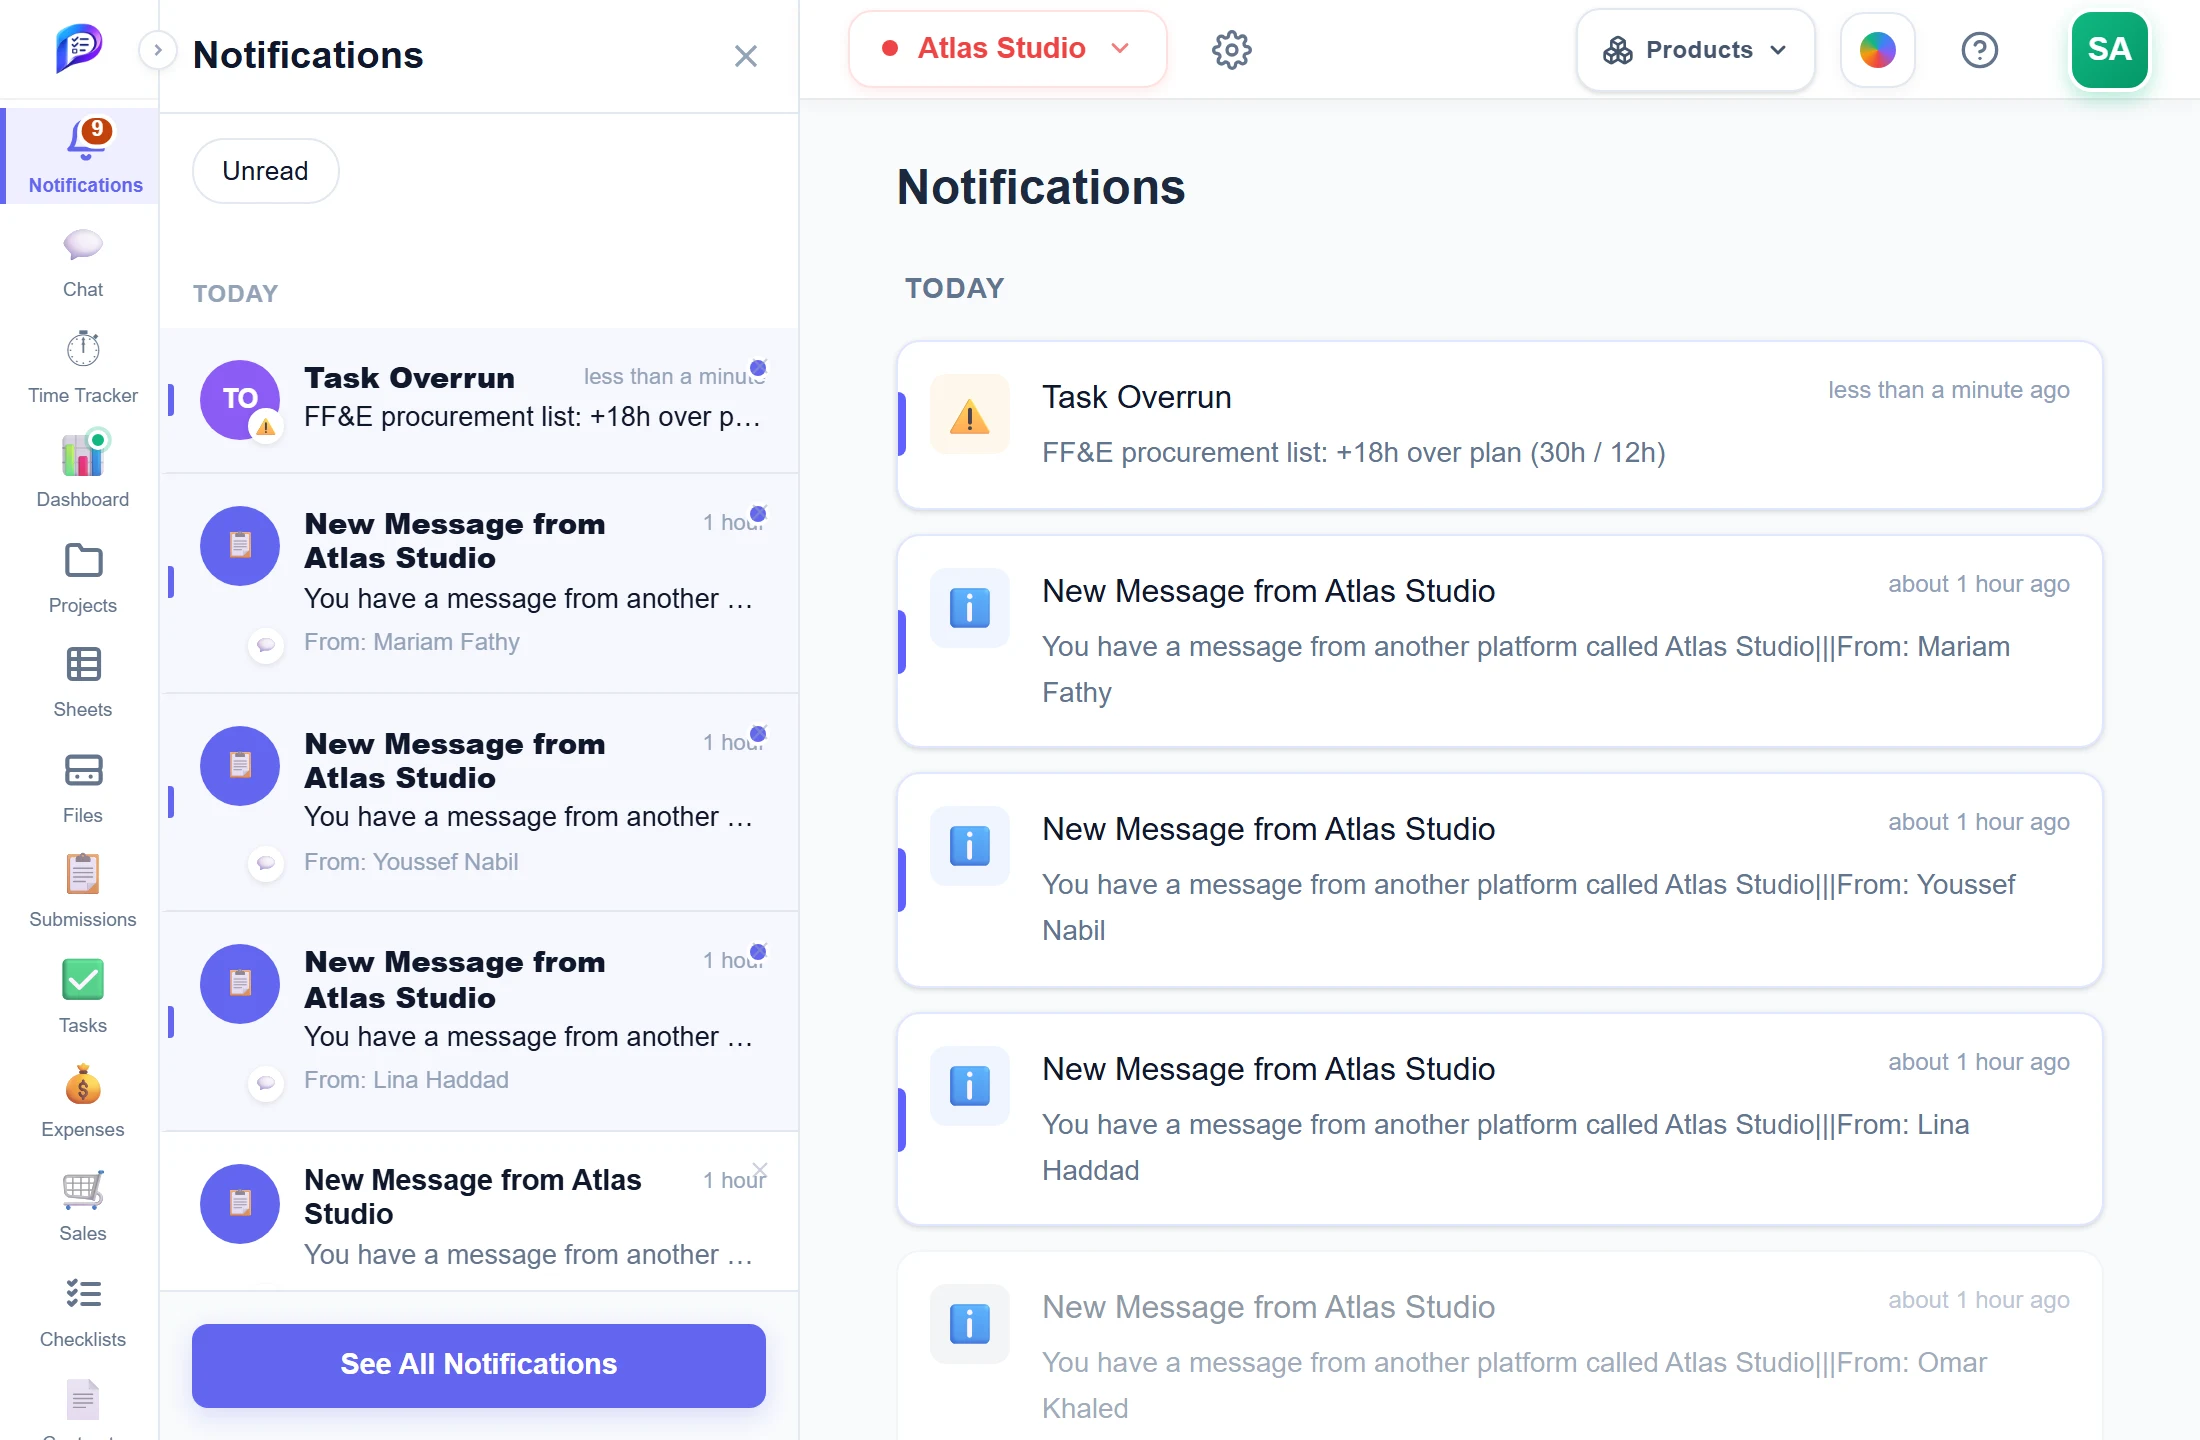Open main card message from Youssef Nabil
The width and height of the screenshot is (2200, 1440).
coord(1500,880)
